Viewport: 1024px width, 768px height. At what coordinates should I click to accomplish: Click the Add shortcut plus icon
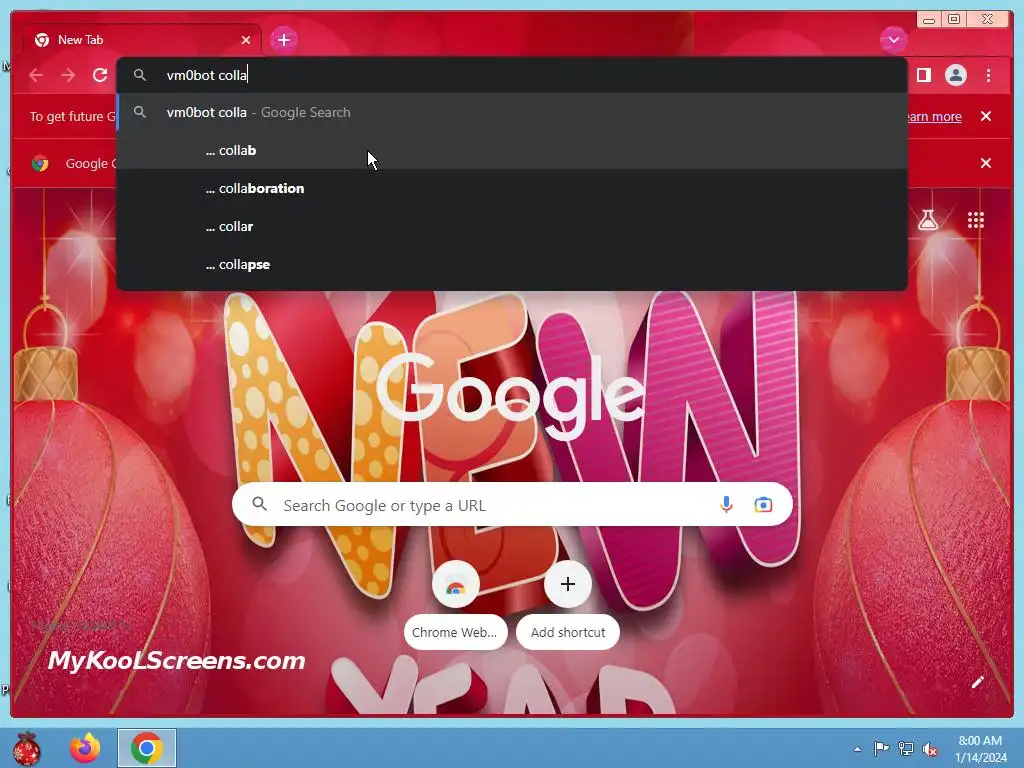pos(568,584)
